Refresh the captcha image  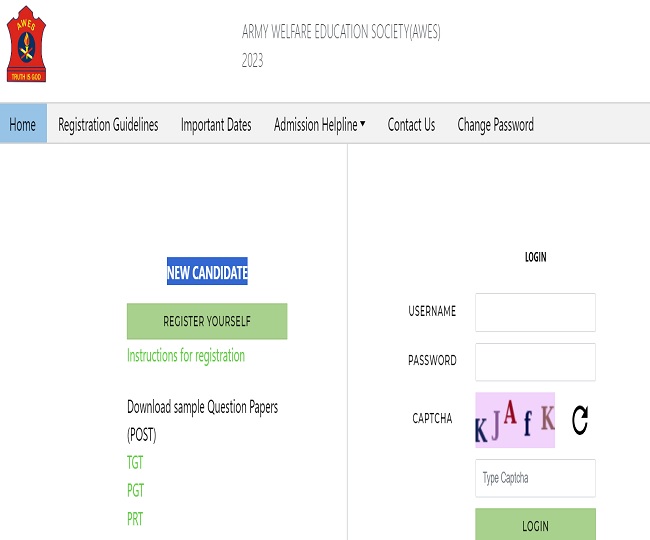click(580, 420)
